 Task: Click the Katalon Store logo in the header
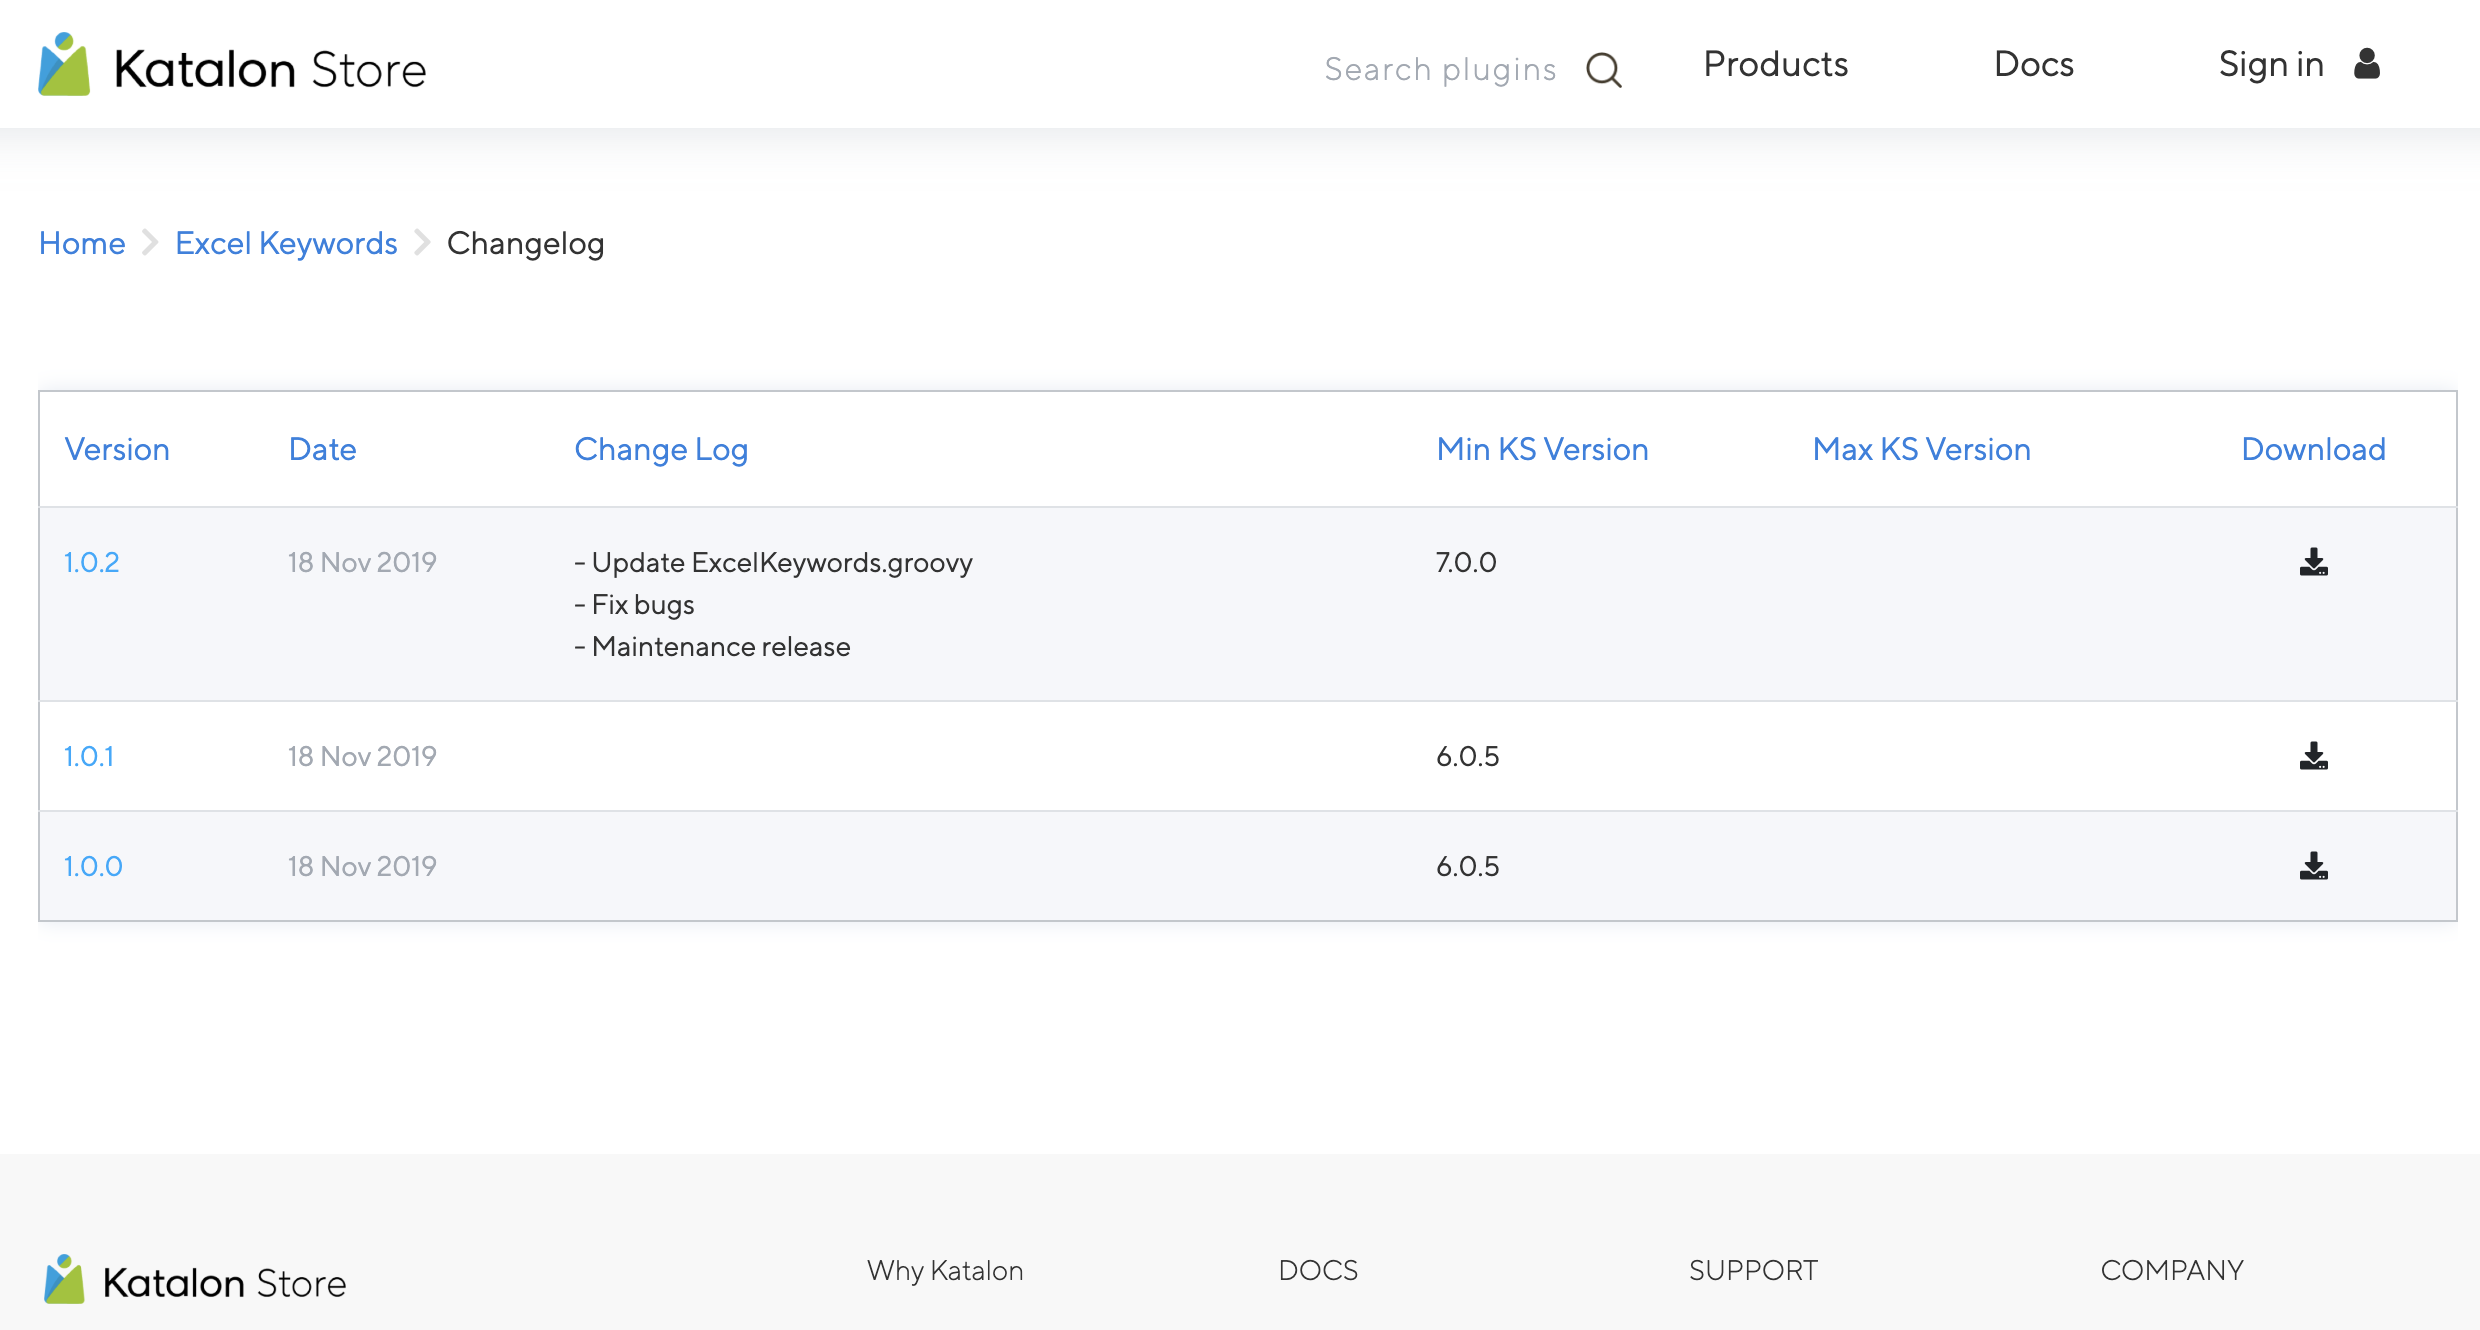click(x=232, y=66)
